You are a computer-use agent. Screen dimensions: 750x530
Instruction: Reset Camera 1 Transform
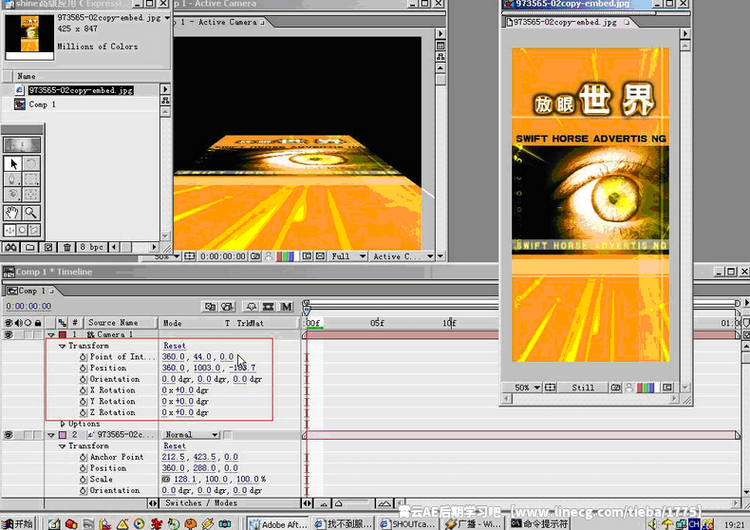click(x=175, y=346)
